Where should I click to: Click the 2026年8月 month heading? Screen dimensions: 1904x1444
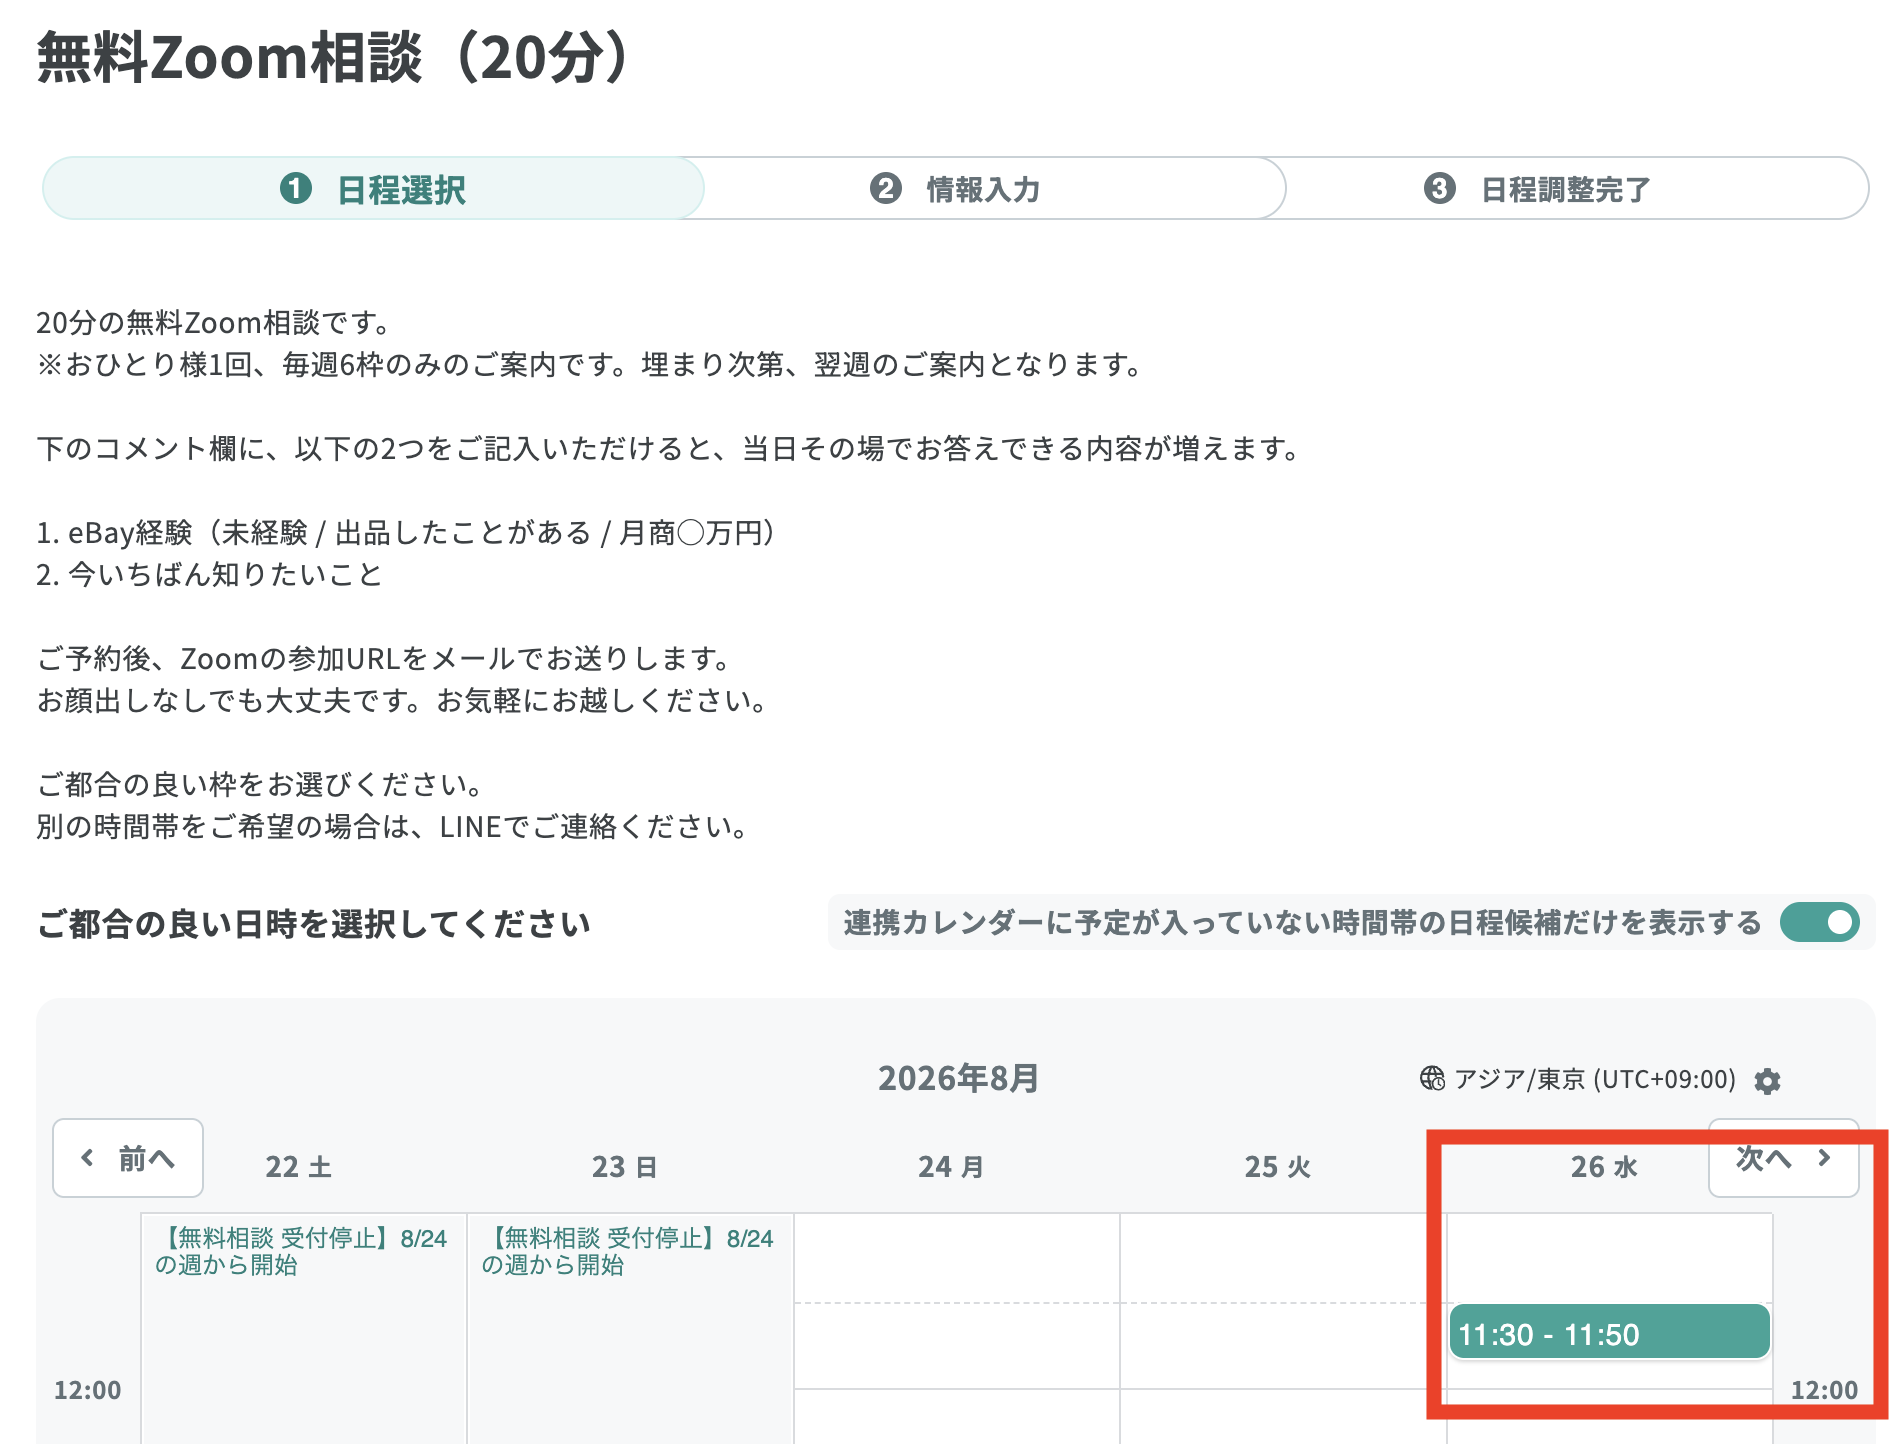pyautogui.click(x=958, y=1078)
